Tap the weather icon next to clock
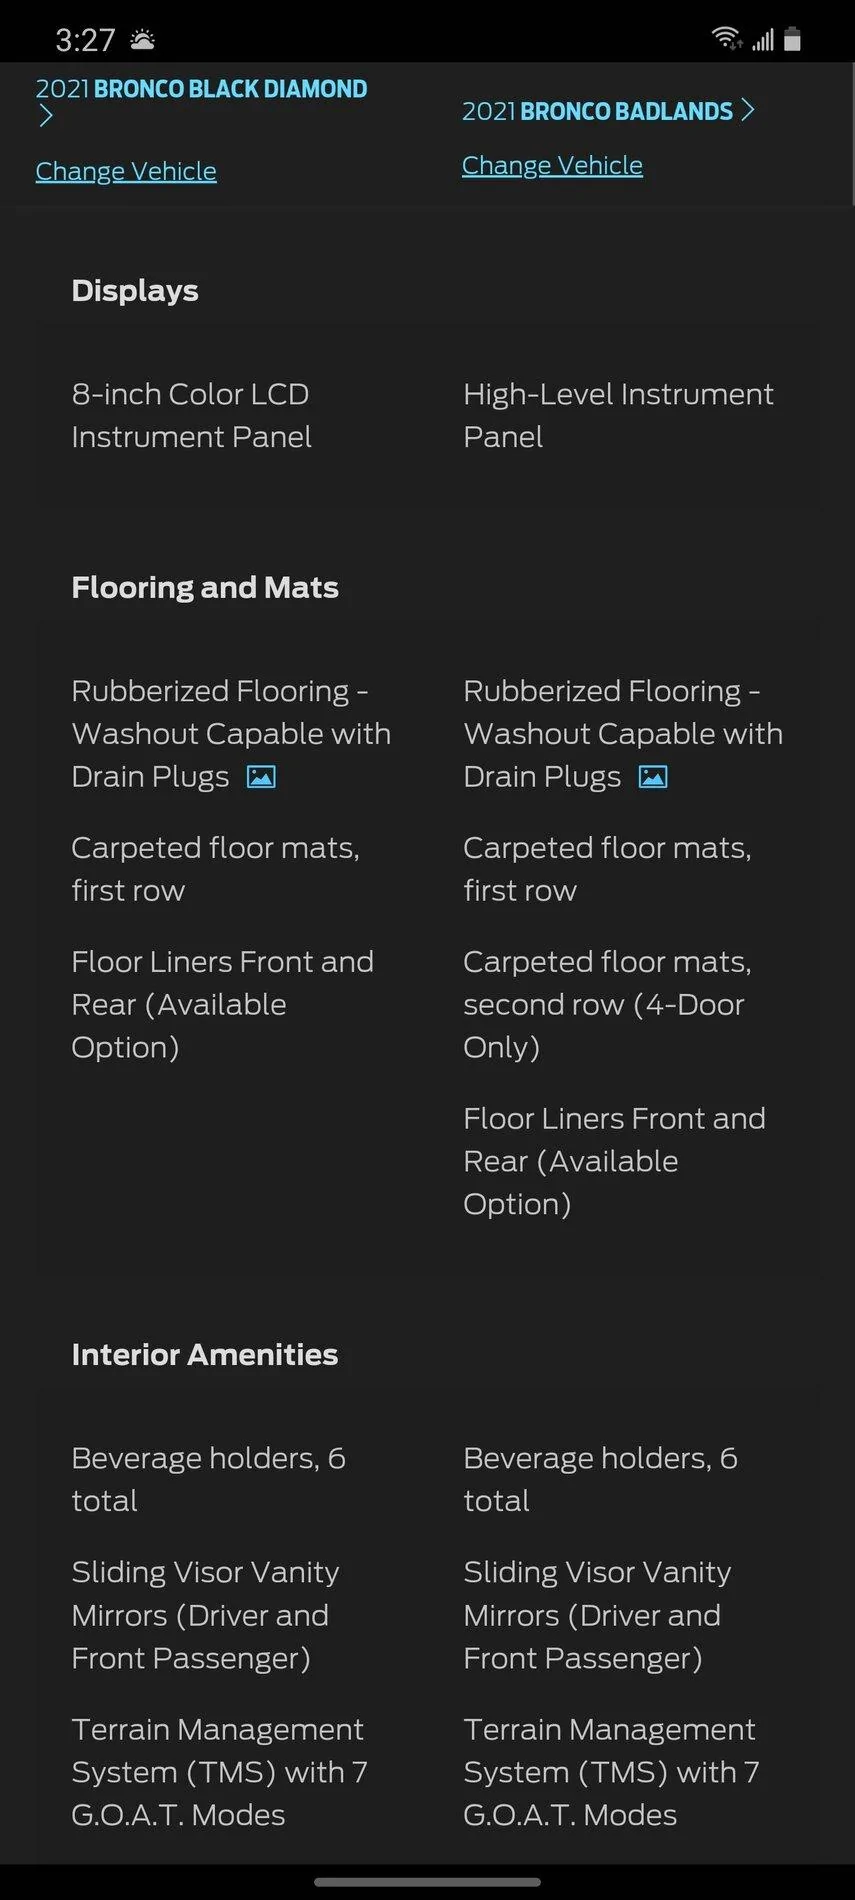Screen dimensions: 855x1900 click(143, 40)
